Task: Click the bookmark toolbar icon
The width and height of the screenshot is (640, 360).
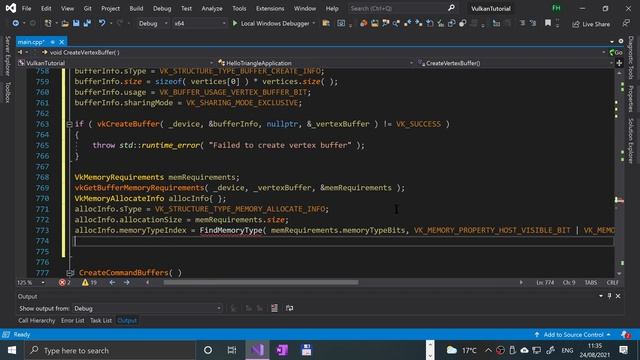Action: point(548,23)
